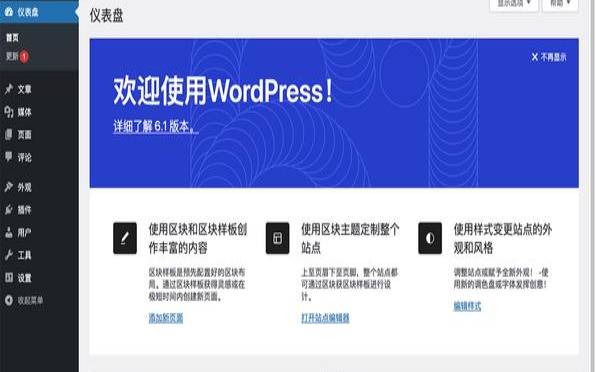Screen dimensions: 596x372
Task: Click the 打开站点编辑器 link
Action: click(x=325, y=318)
